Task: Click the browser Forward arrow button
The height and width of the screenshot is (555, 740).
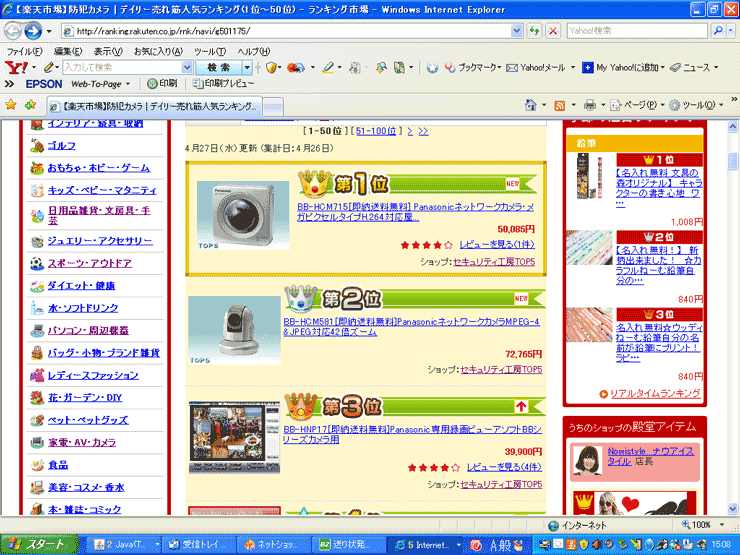Action: click(33, 31)
